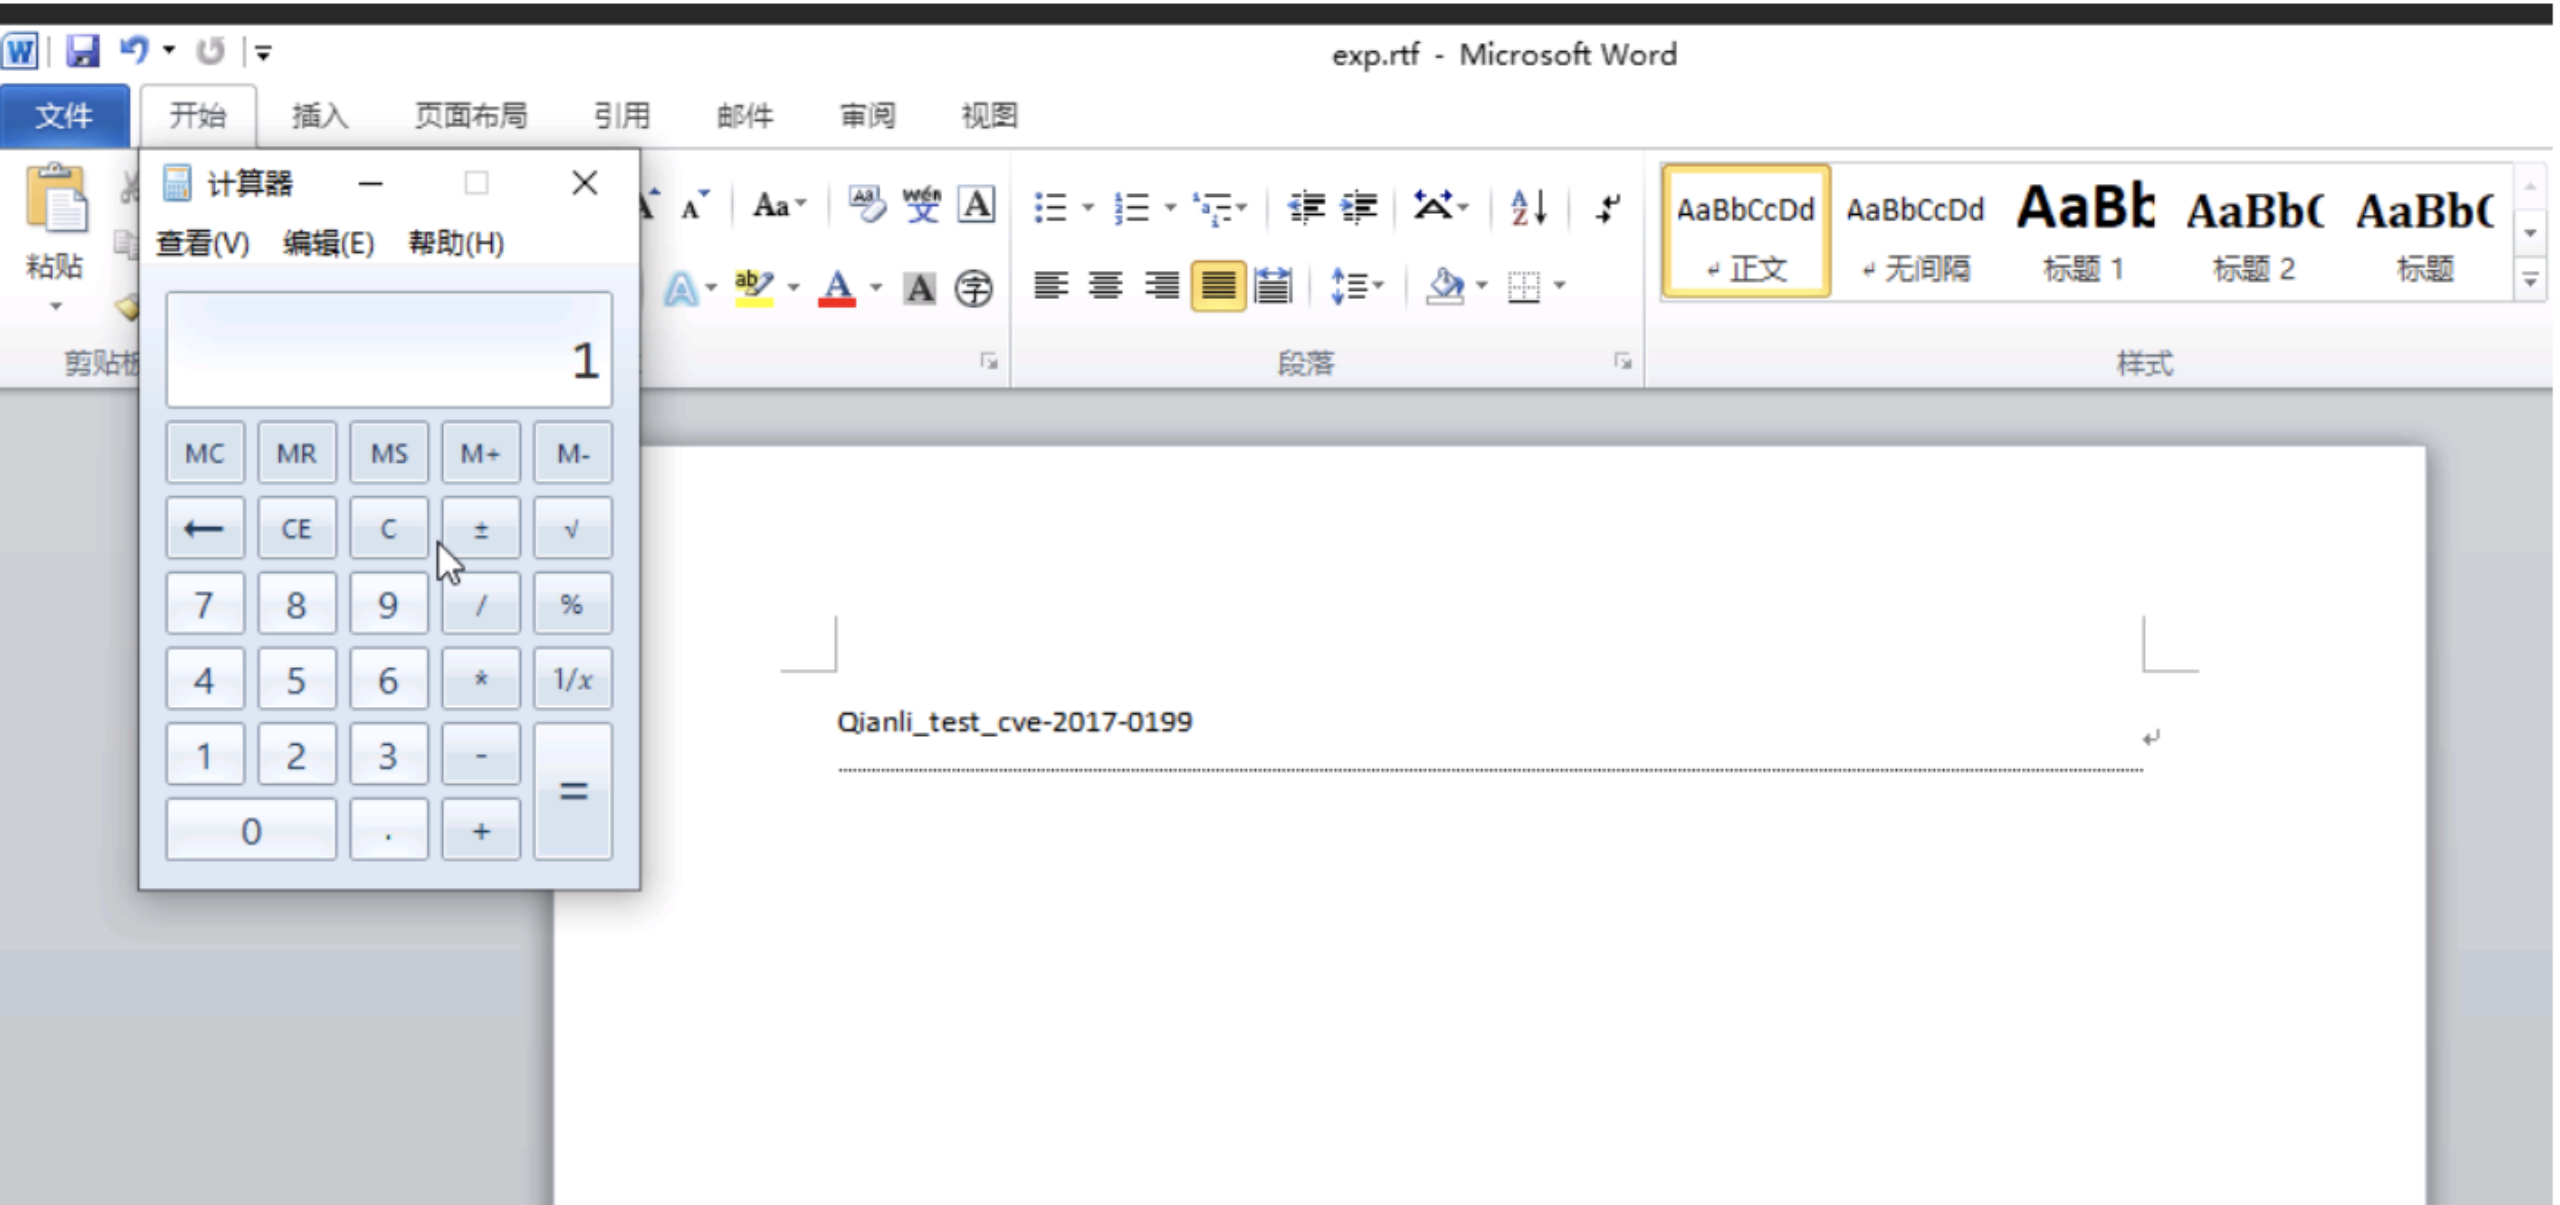Click the square root key on calculator
This screenshot has width=2560, height=1205.
coord(573,528)
